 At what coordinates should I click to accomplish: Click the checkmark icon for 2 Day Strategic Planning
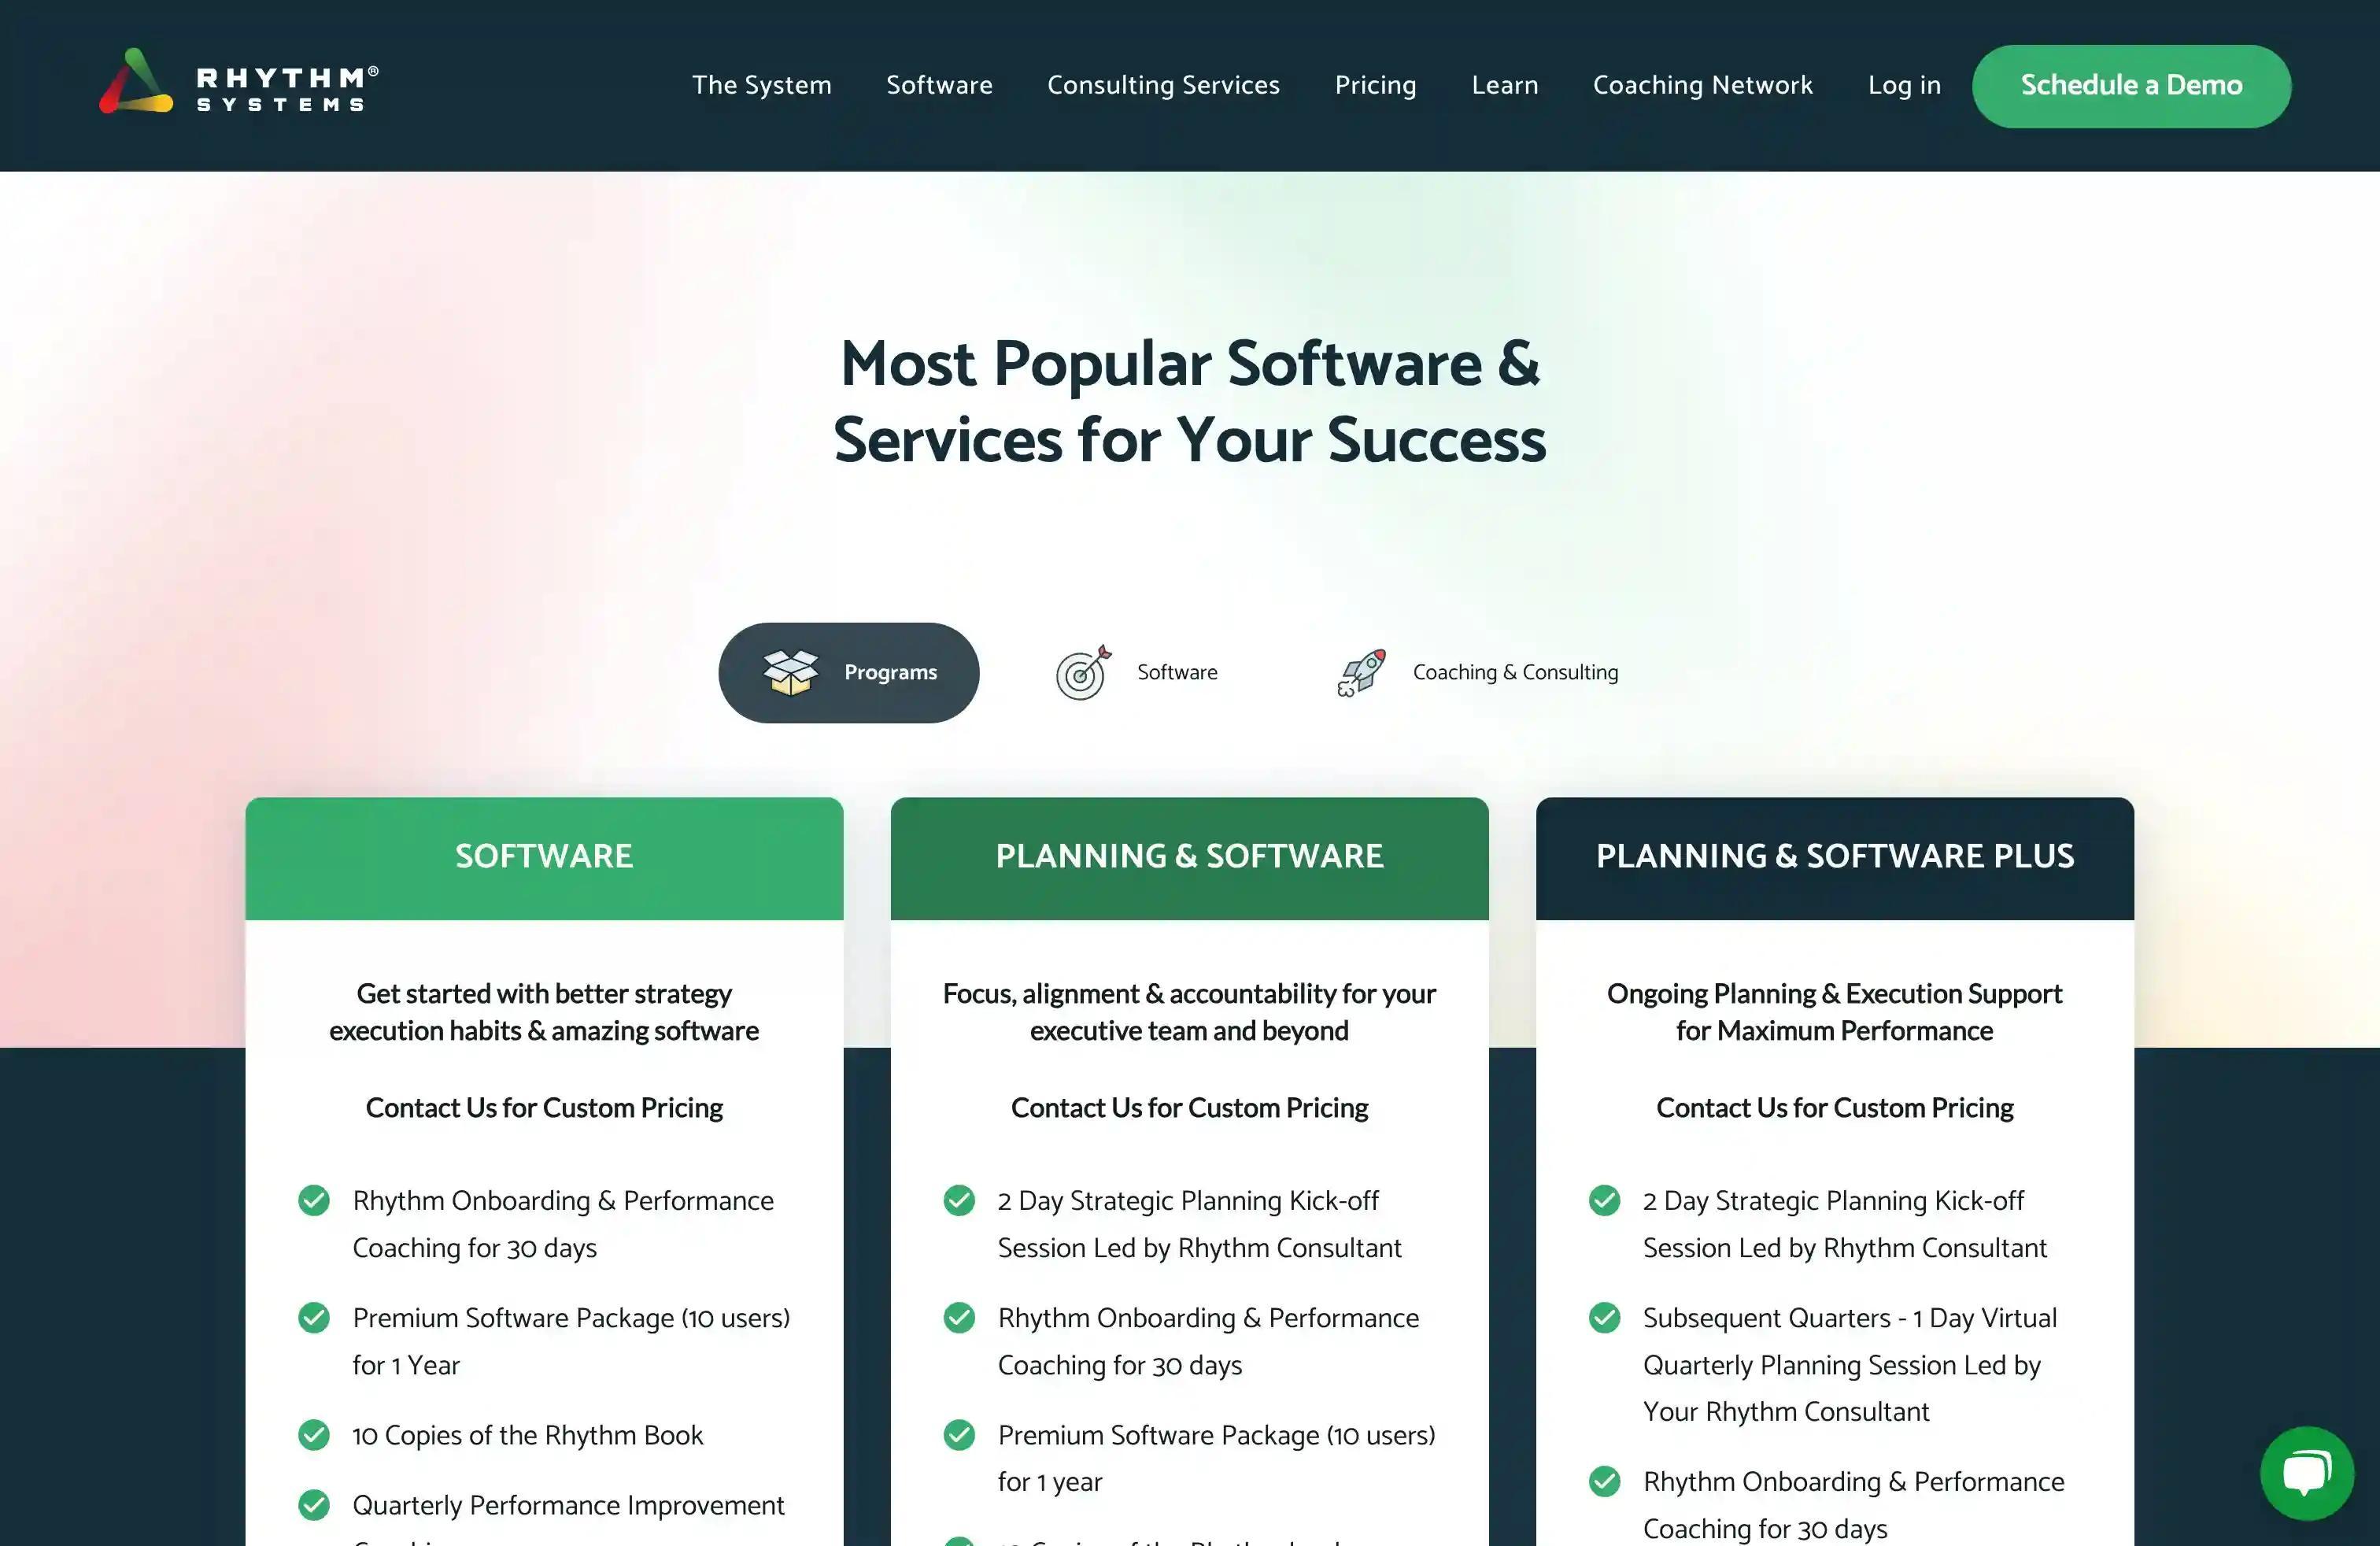pyautogui.click(x=959, y=1200)
